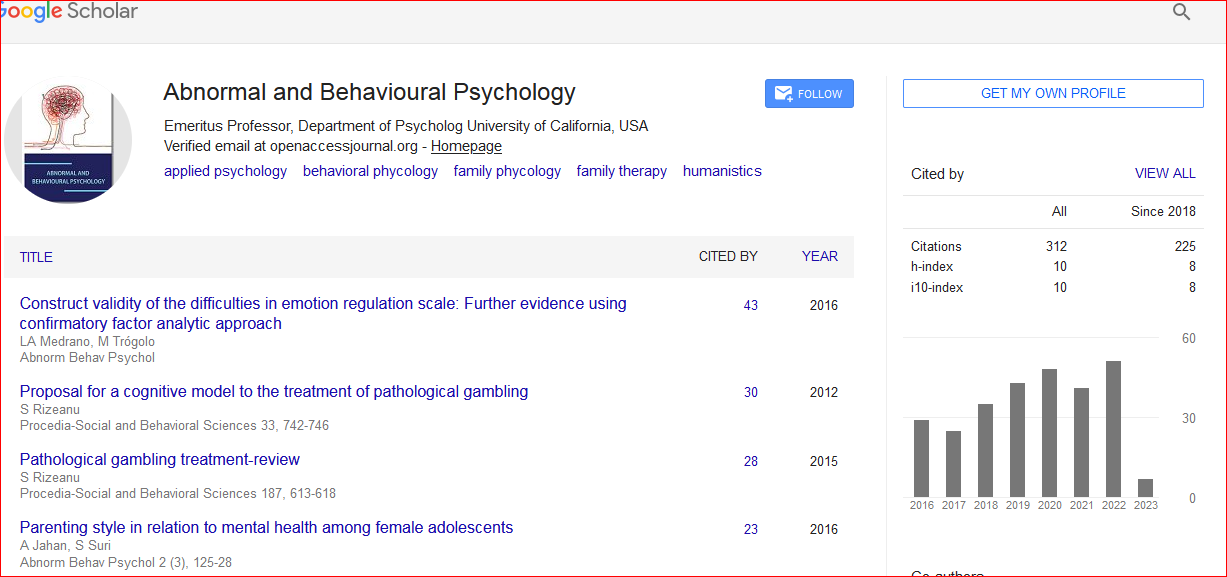Image resolution: width=1227 pixels, height=577 pixels.
Task: Click the Google Scholar logo
Action: [x=68, y=12]
